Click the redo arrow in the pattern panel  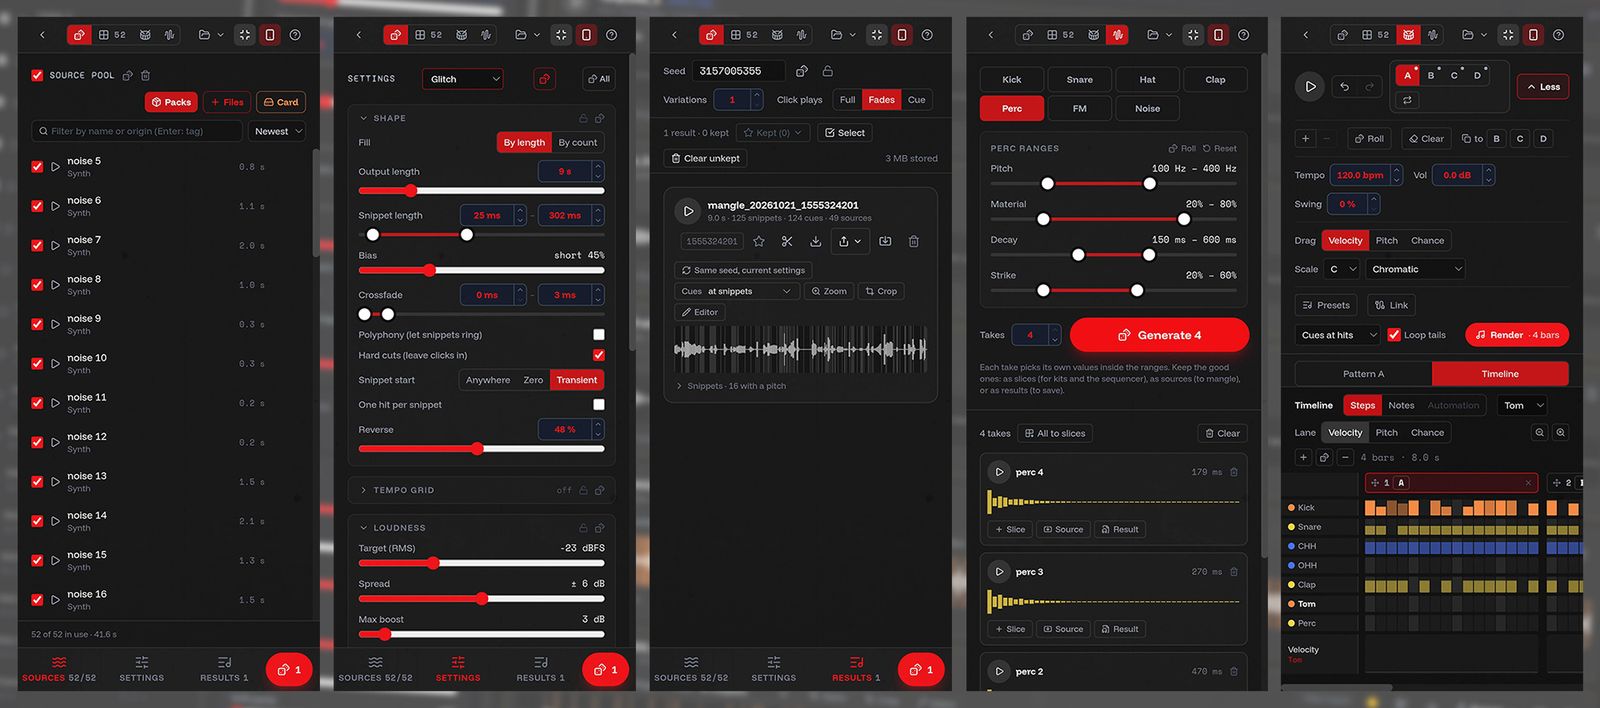[x=1369, y=87]
